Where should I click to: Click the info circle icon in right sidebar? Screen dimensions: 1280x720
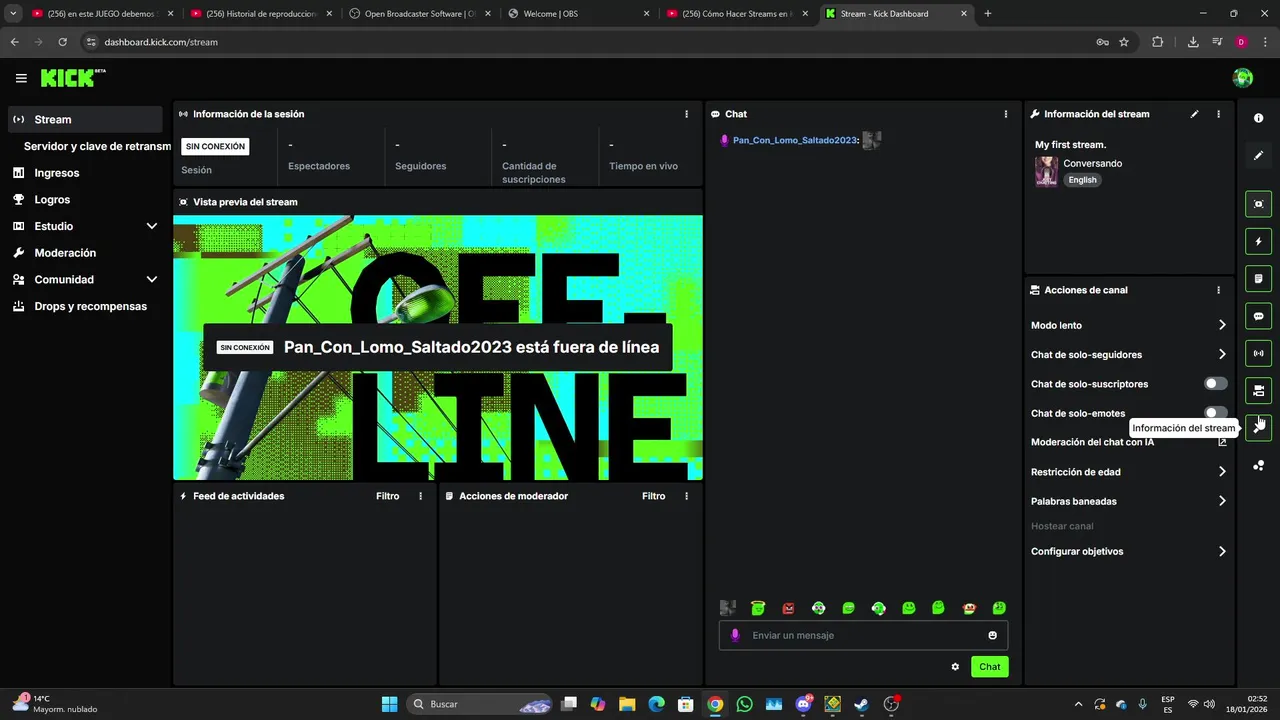point(1258,118)
